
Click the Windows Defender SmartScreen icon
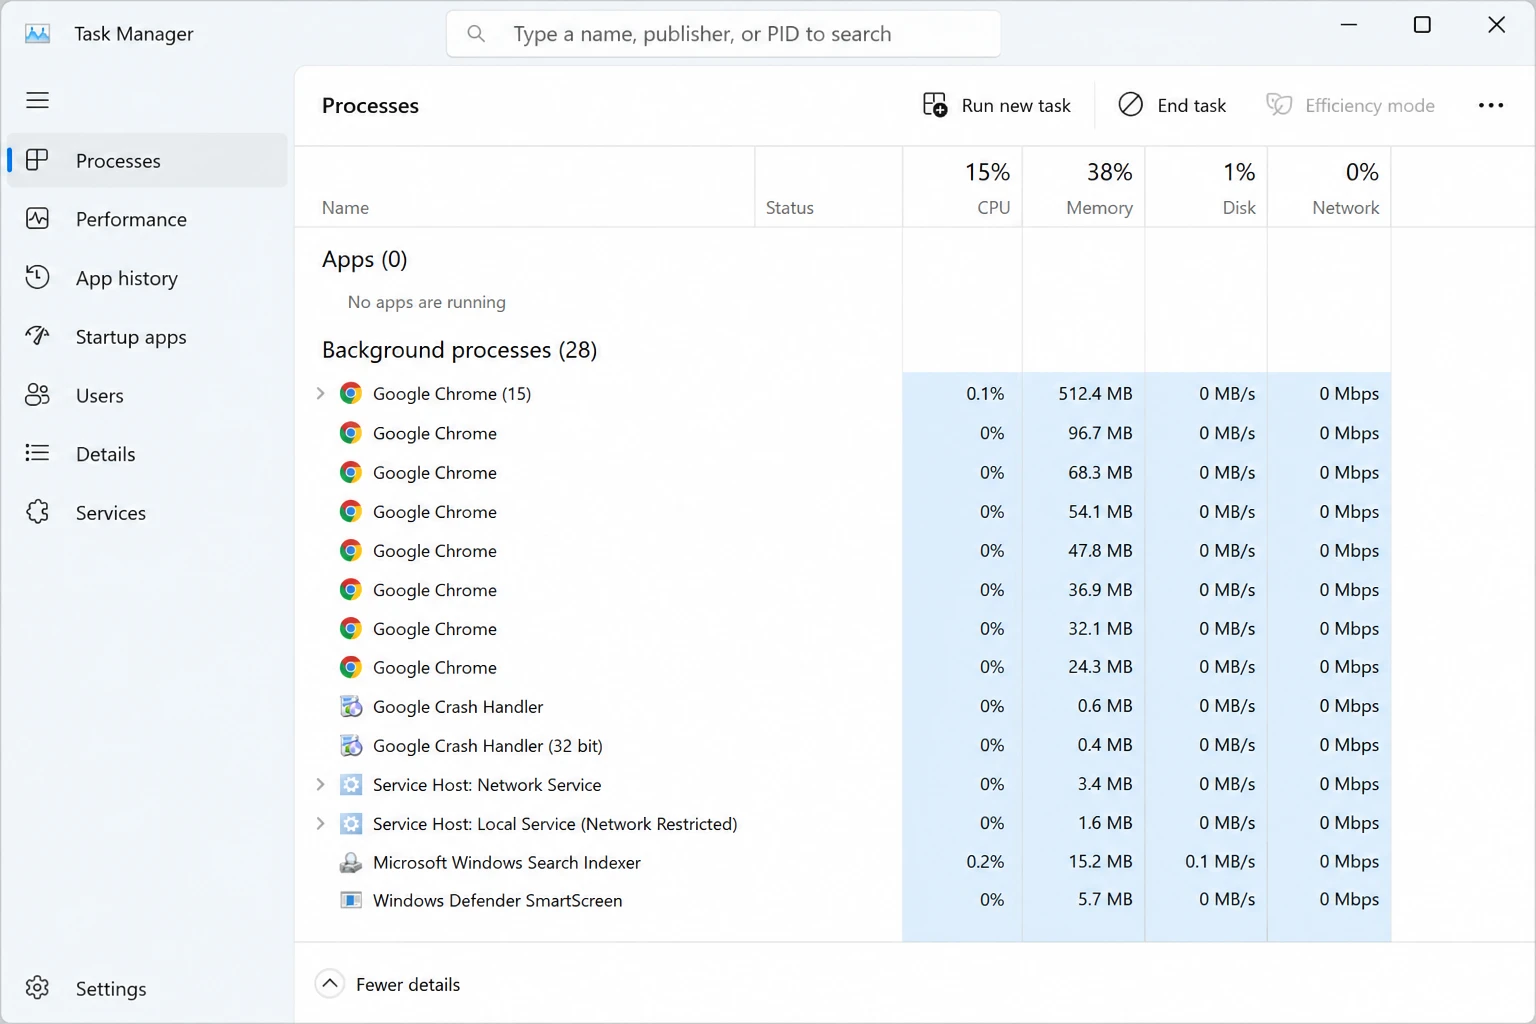[350, 900]
